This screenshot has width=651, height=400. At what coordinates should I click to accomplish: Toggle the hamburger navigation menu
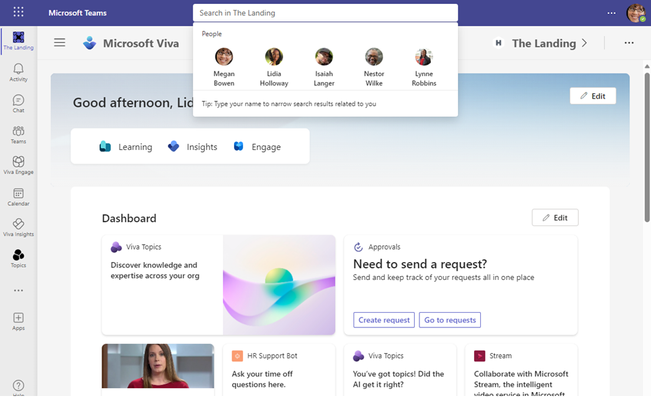(59, 42)
